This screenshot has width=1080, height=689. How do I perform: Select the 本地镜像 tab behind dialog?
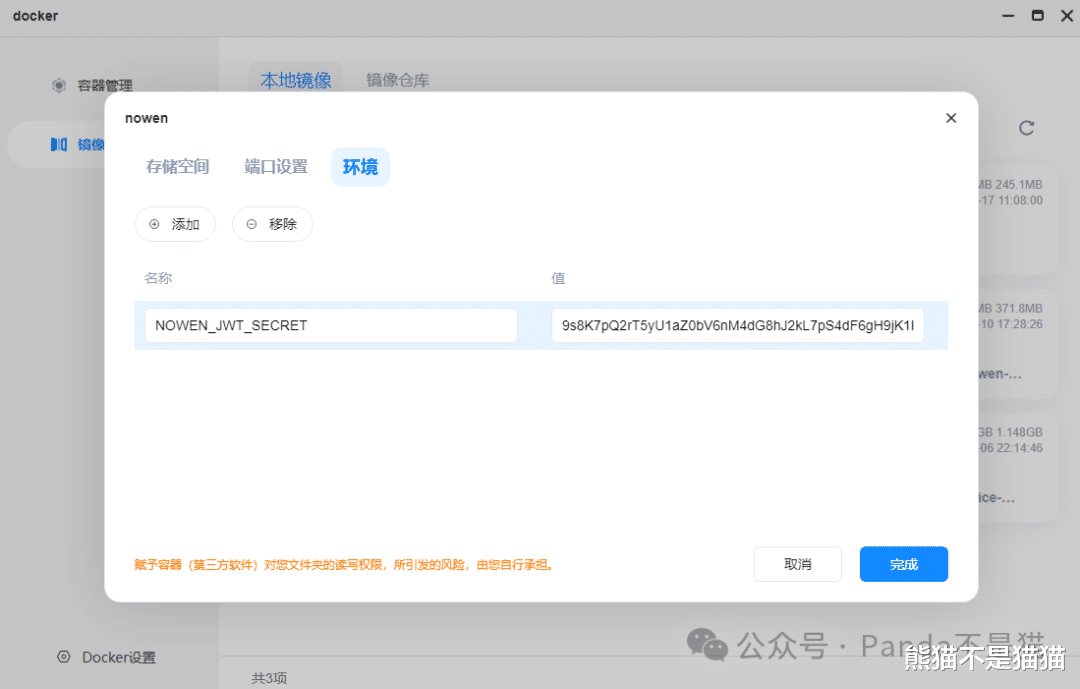(x=295, y=80)
